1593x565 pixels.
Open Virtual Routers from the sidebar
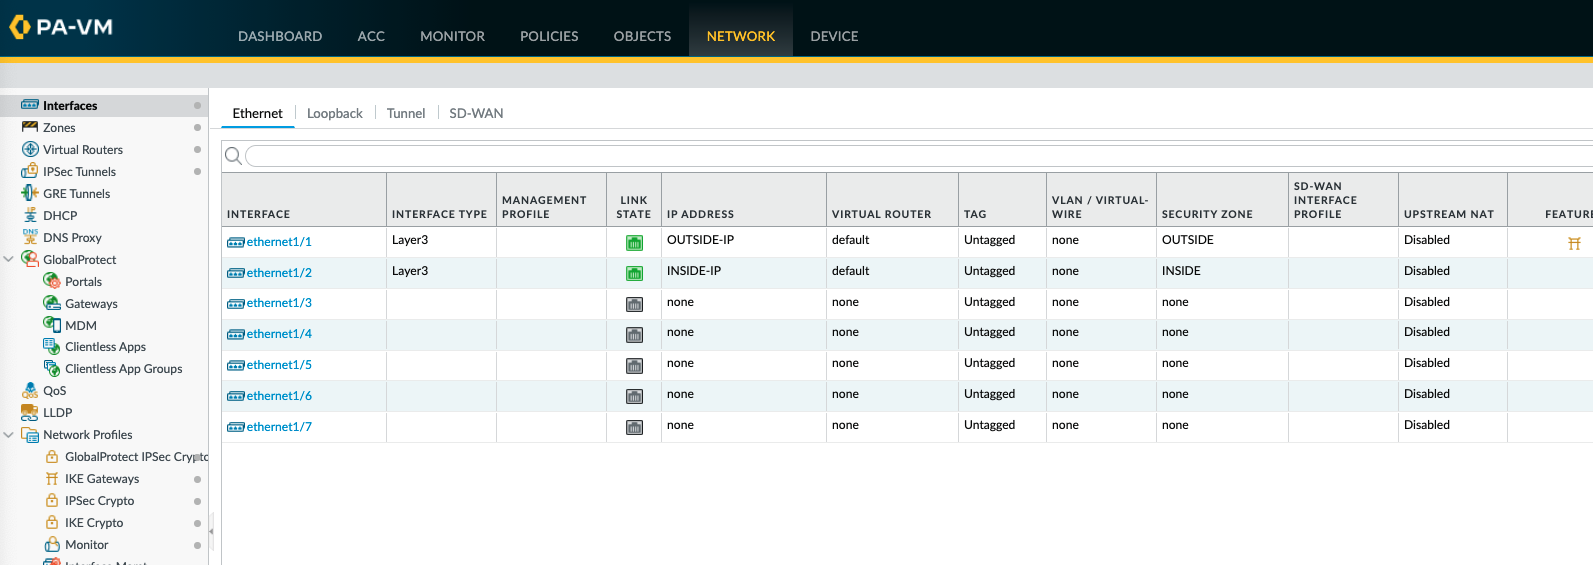coord(82,150)
